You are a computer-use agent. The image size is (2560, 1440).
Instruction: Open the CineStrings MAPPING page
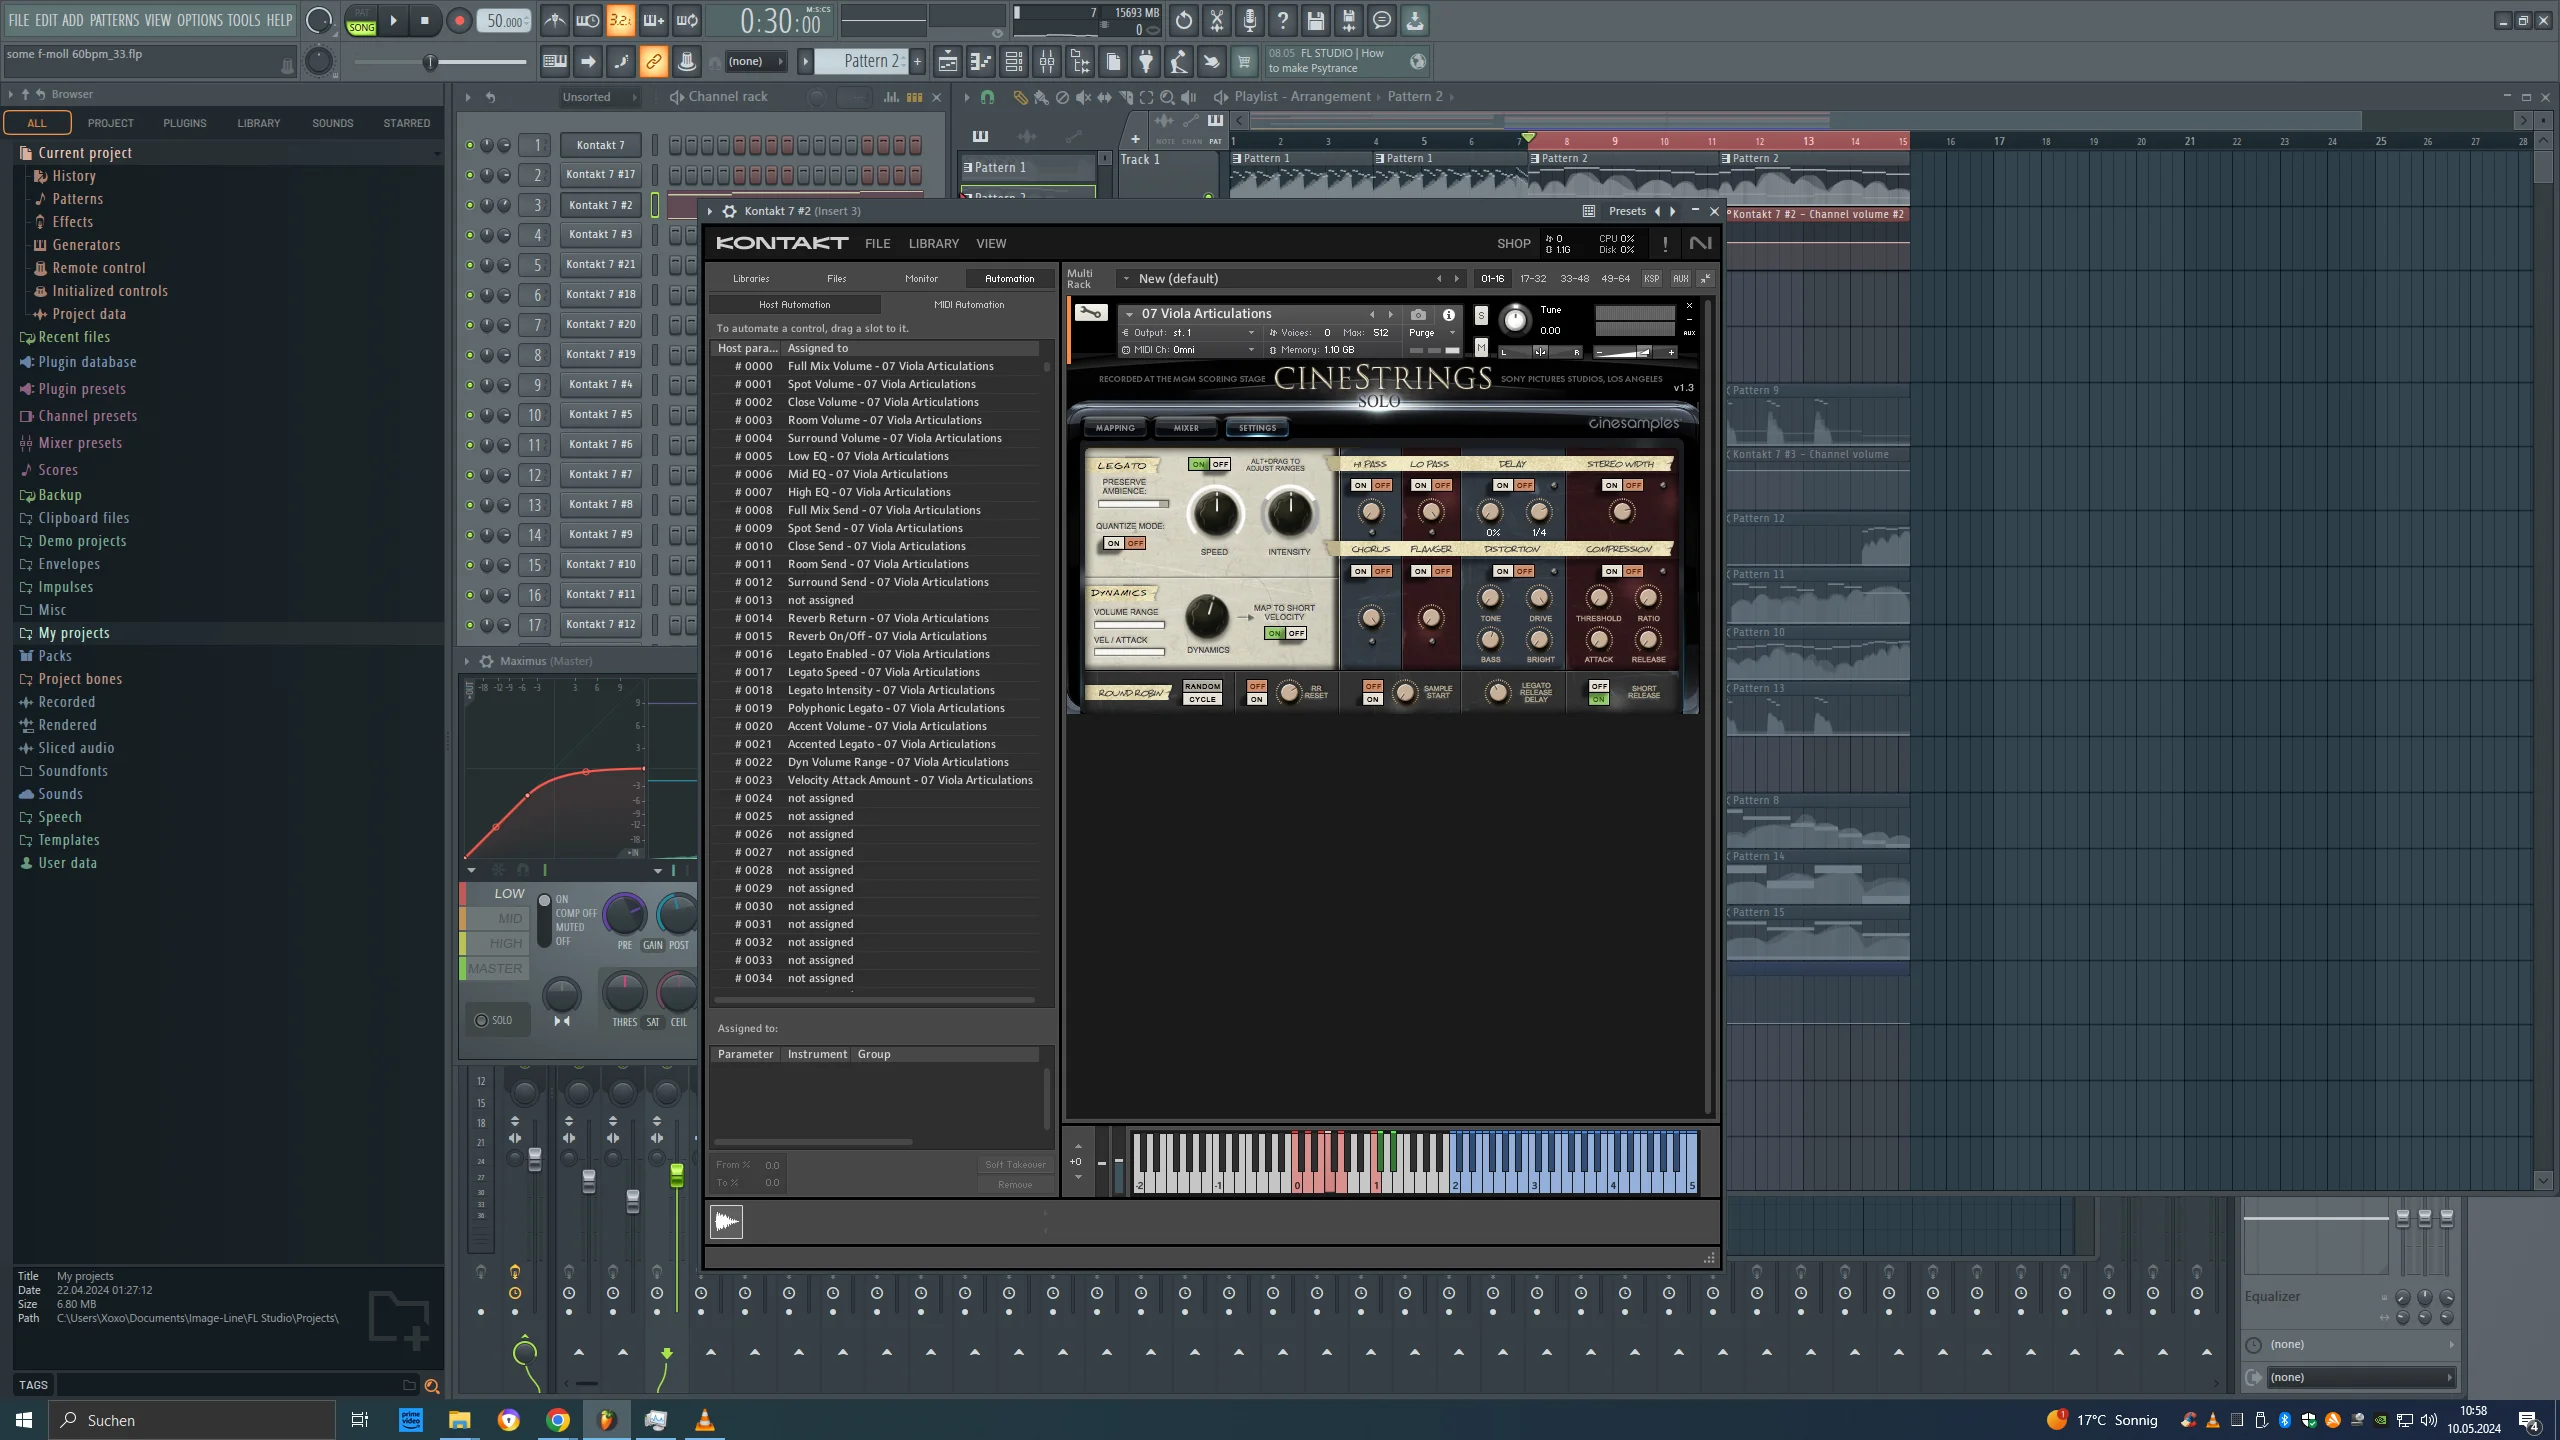coord(1115,428)
